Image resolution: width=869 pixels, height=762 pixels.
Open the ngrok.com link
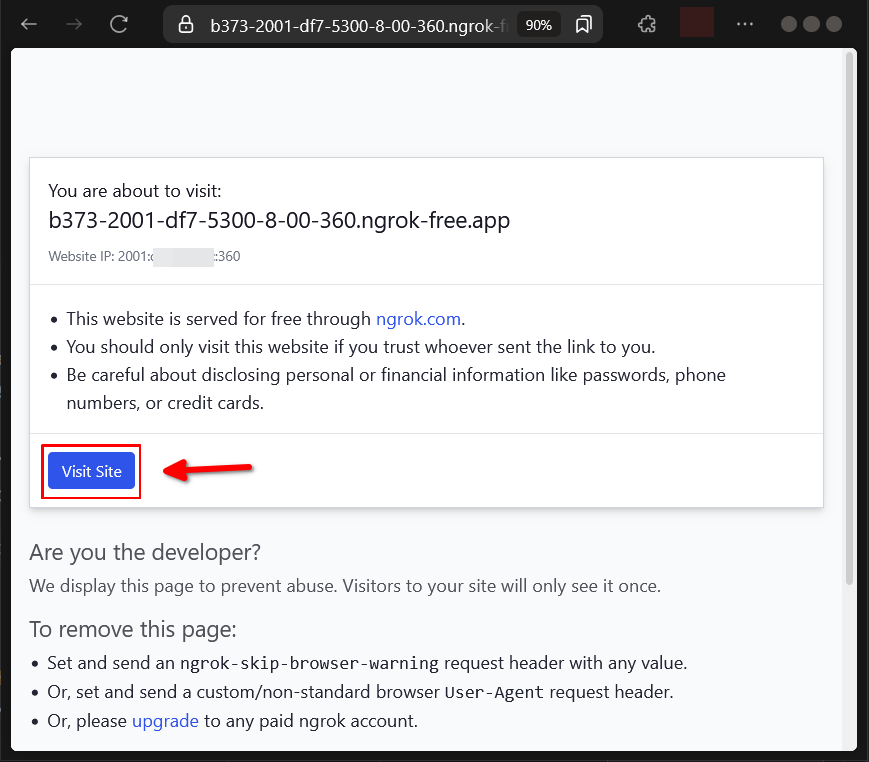[x=418, y=319]
